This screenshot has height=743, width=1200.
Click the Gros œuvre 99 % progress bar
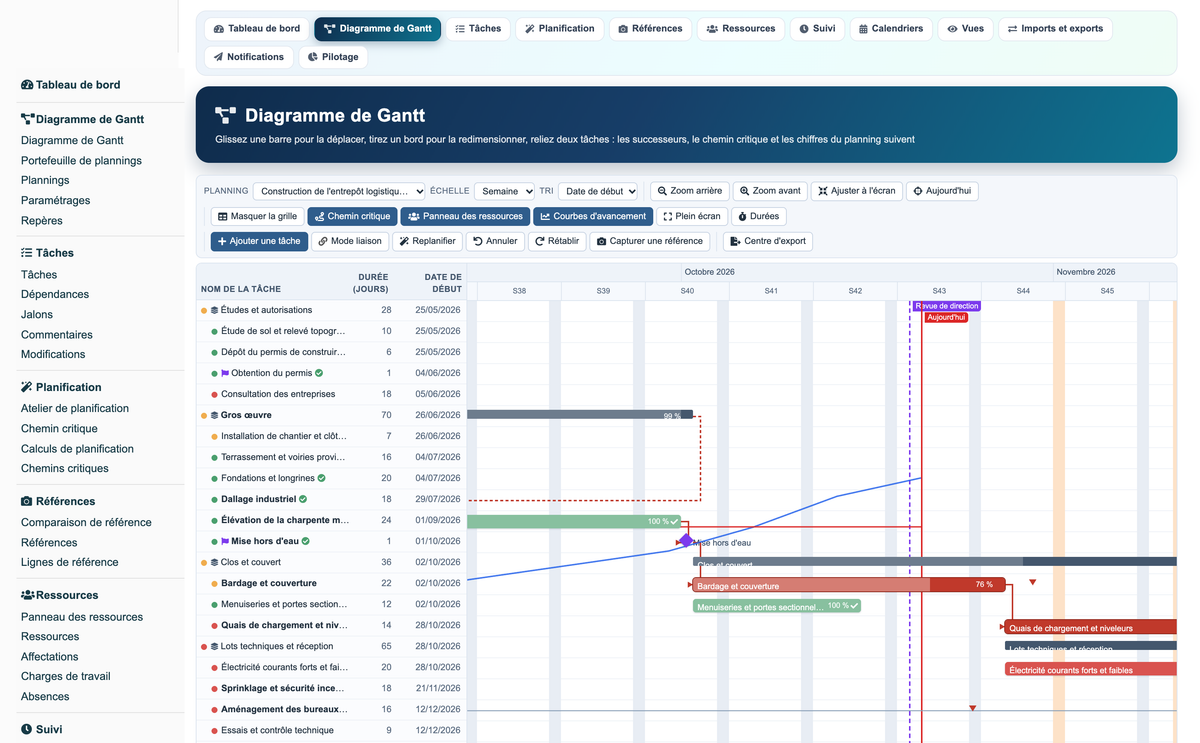pos(580,414)
